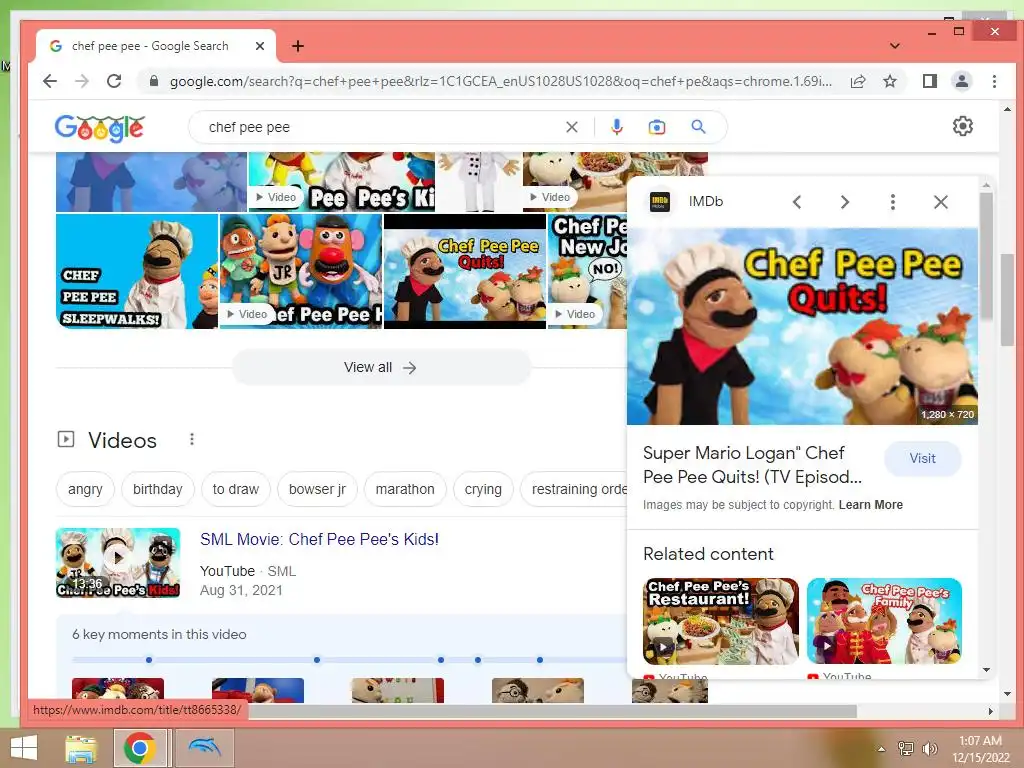Close the chef pee pee search tab
Image resolution: width=1024 pixels, height=768 pixels.
tap(260, 46)
